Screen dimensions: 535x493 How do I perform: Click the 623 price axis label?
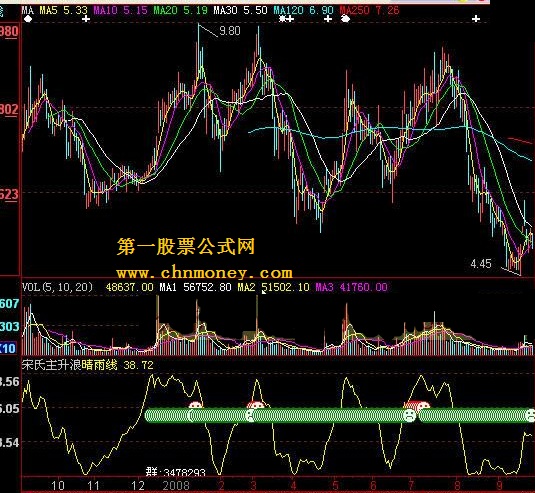(x=9, y=194)
